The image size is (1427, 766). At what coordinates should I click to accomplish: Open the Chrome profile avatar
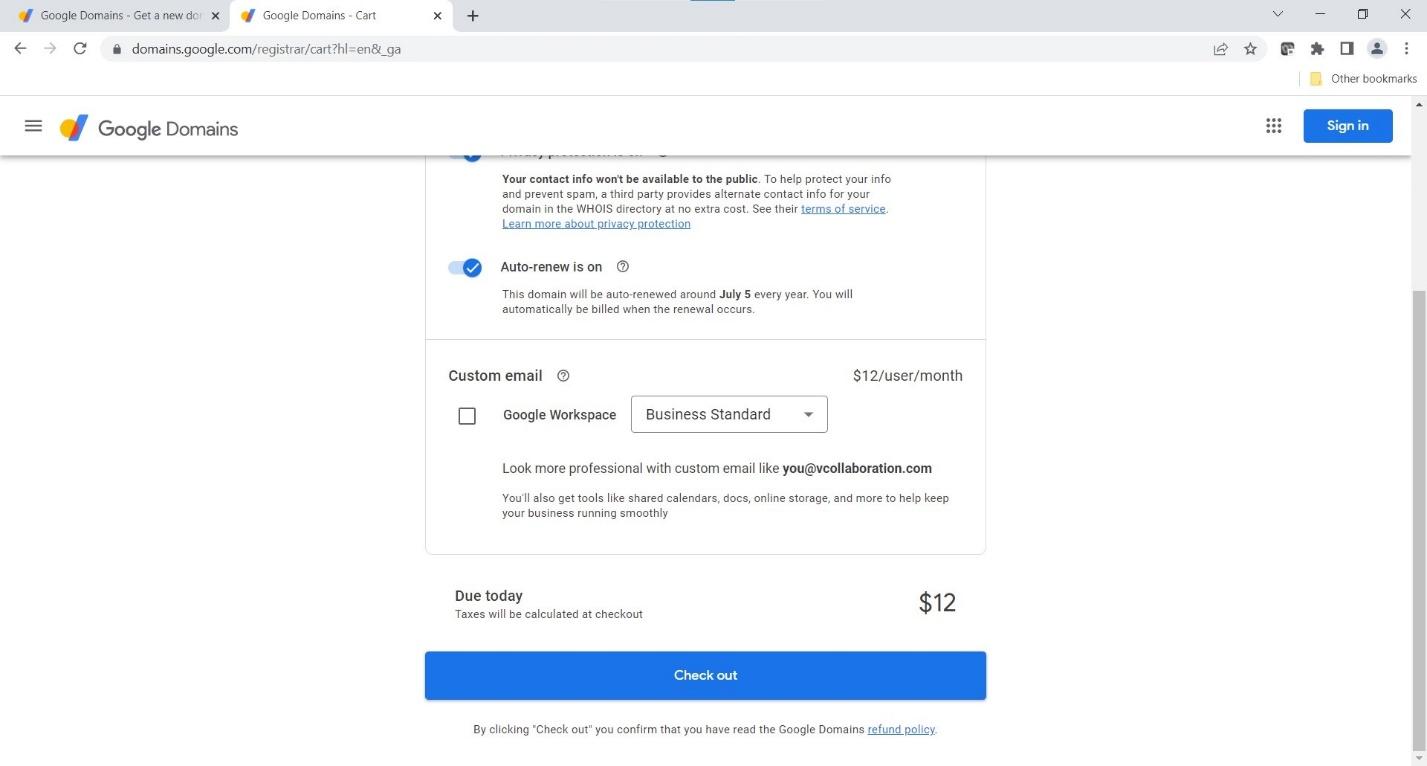pyautogui.click(x=1377, y=48)
